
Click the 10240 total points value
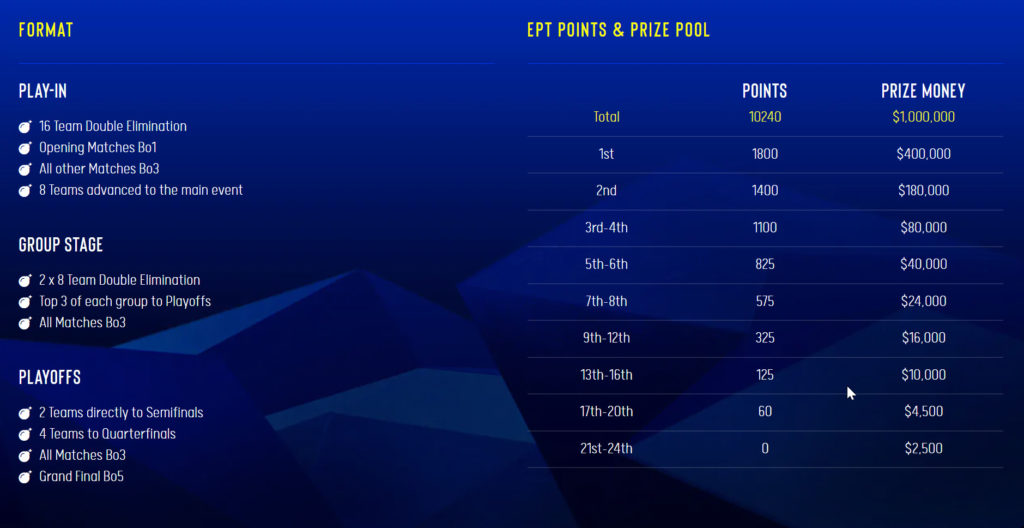765,117
